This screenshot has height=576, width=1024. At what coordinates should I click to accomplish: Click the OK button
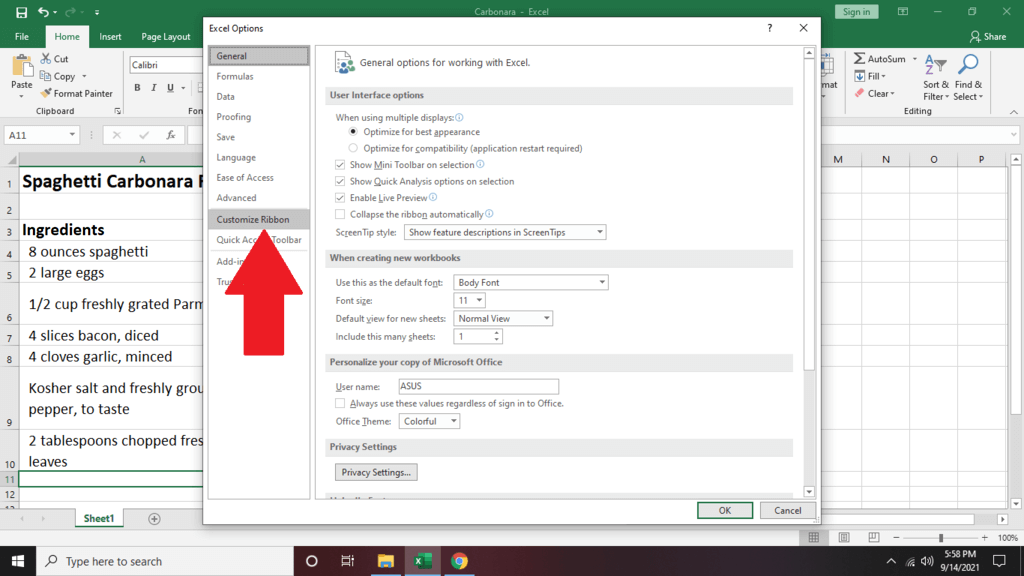725,511
